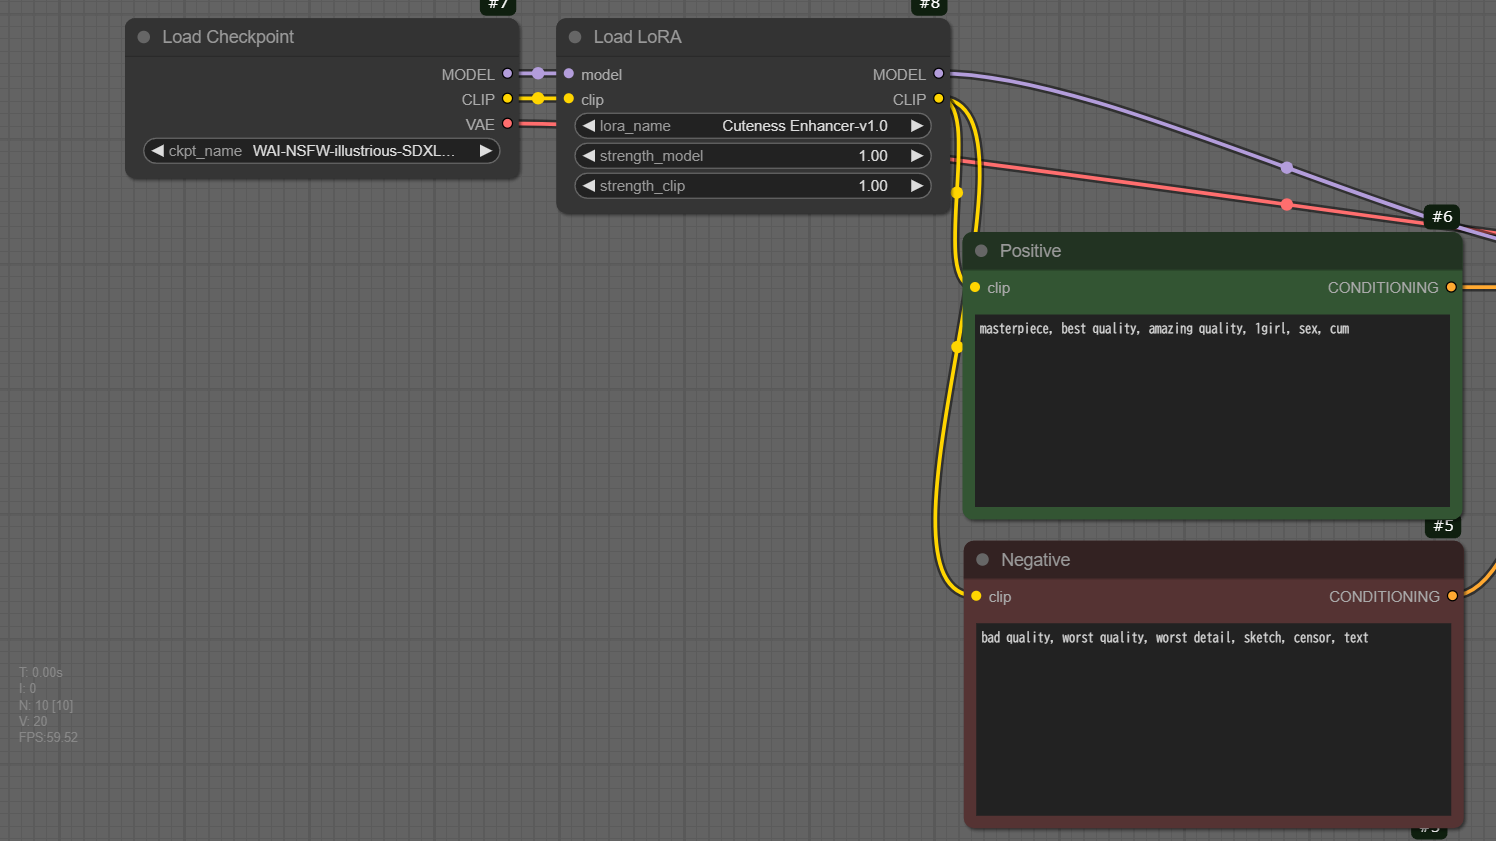Select the Load LoRA node title bar
Image resolution: width=1496 pixels, height=841 pixels.
tap(750, 37)
